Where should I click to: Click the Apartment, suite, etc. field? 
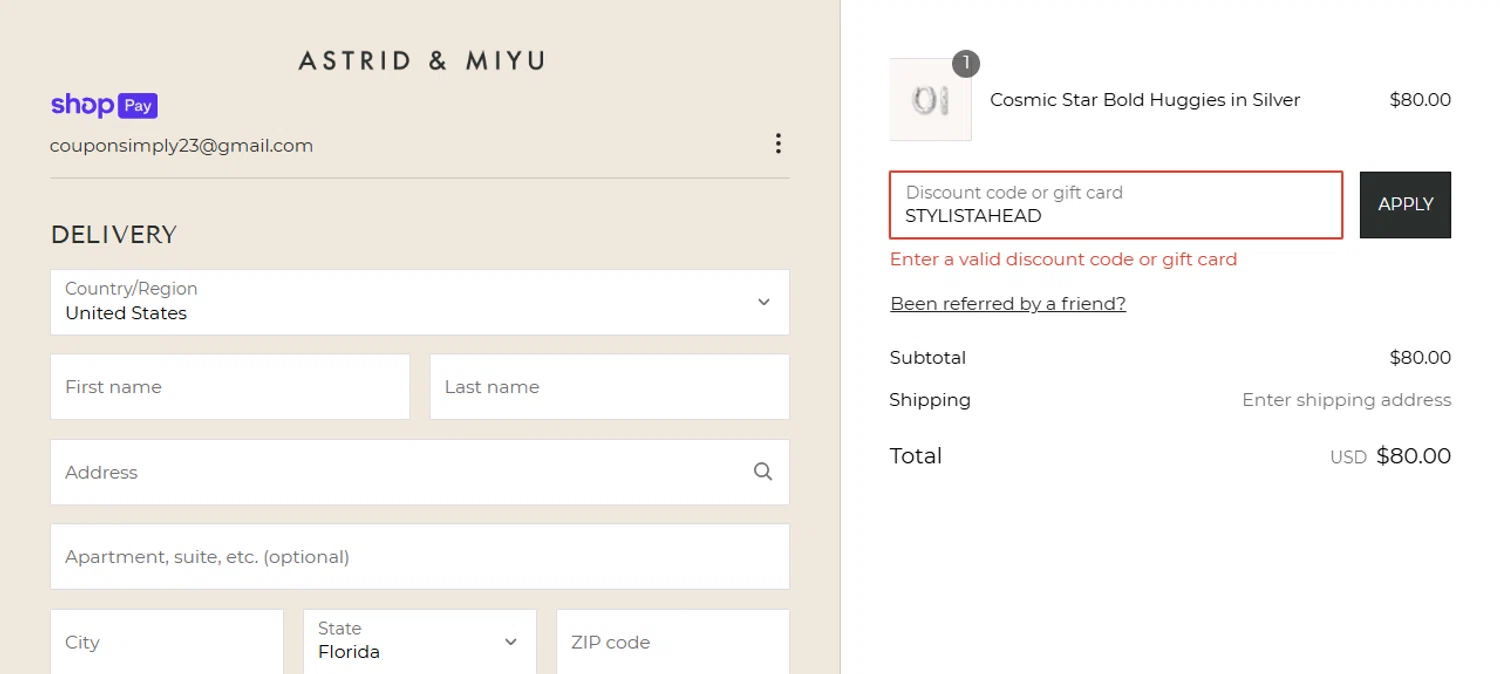pyautogui.click(x=420, y=557)
